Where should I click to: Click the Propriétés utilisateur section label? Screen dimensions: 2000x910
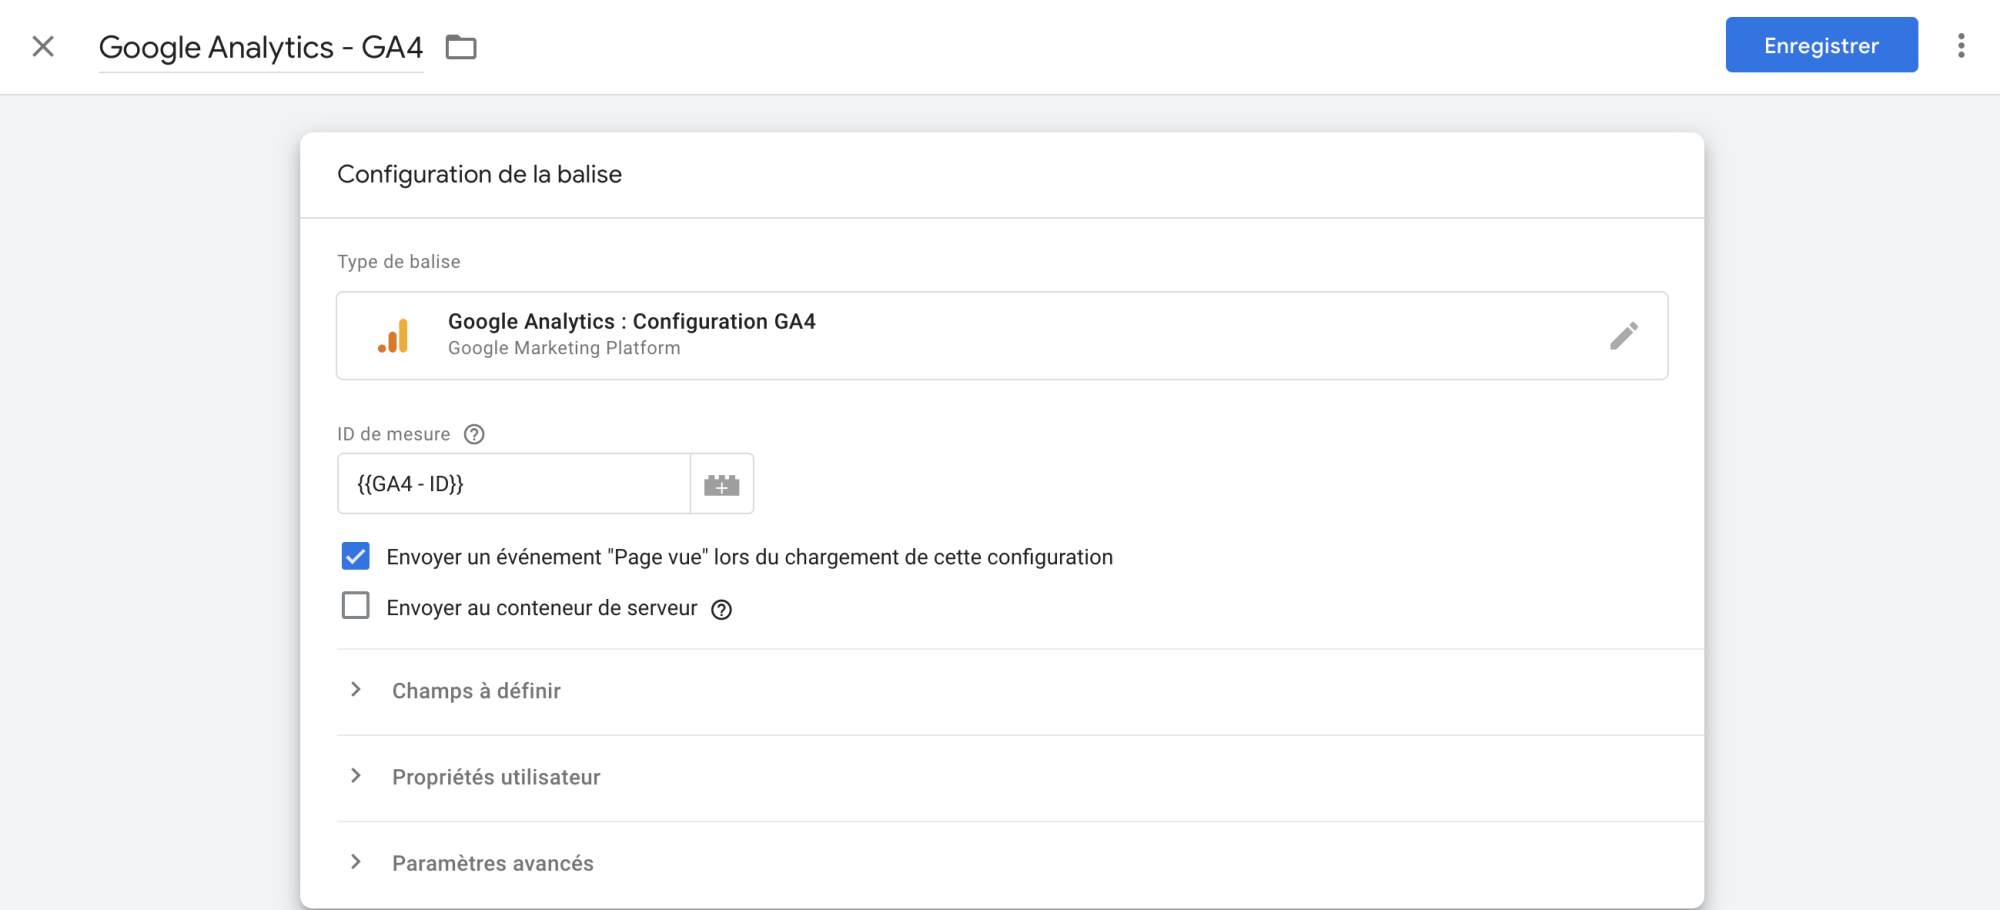point(496,777)
